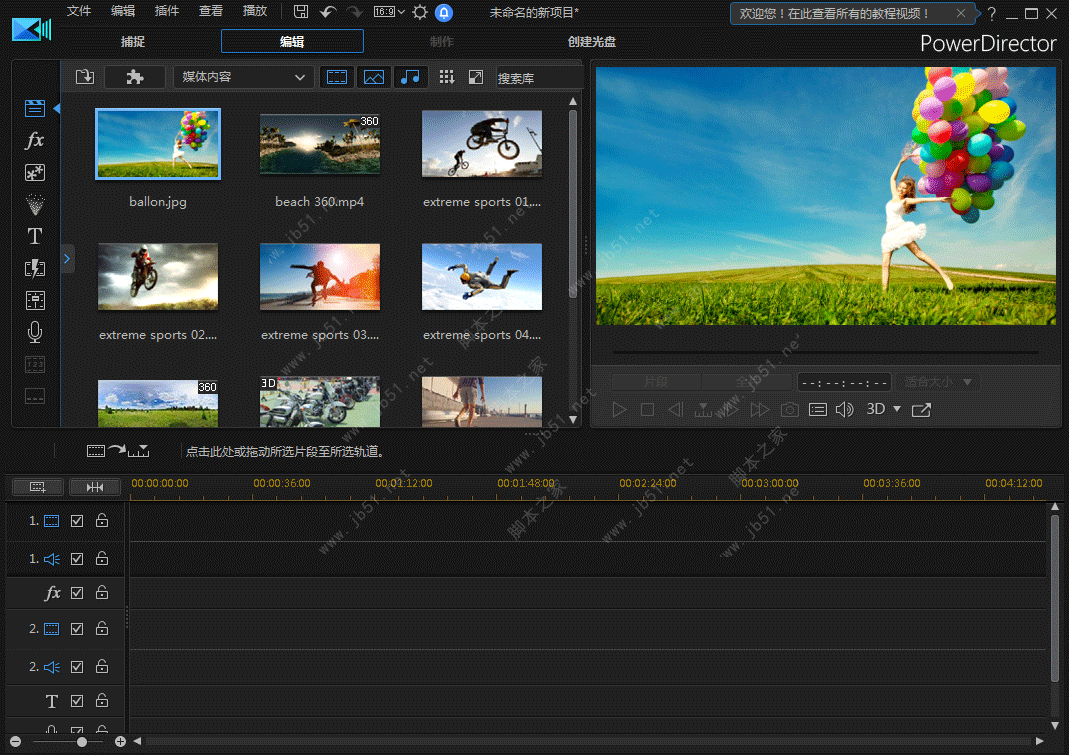Click the plugins puzzle piece button
This screenshot has height=755, width=1069.
tap(135, 77)
